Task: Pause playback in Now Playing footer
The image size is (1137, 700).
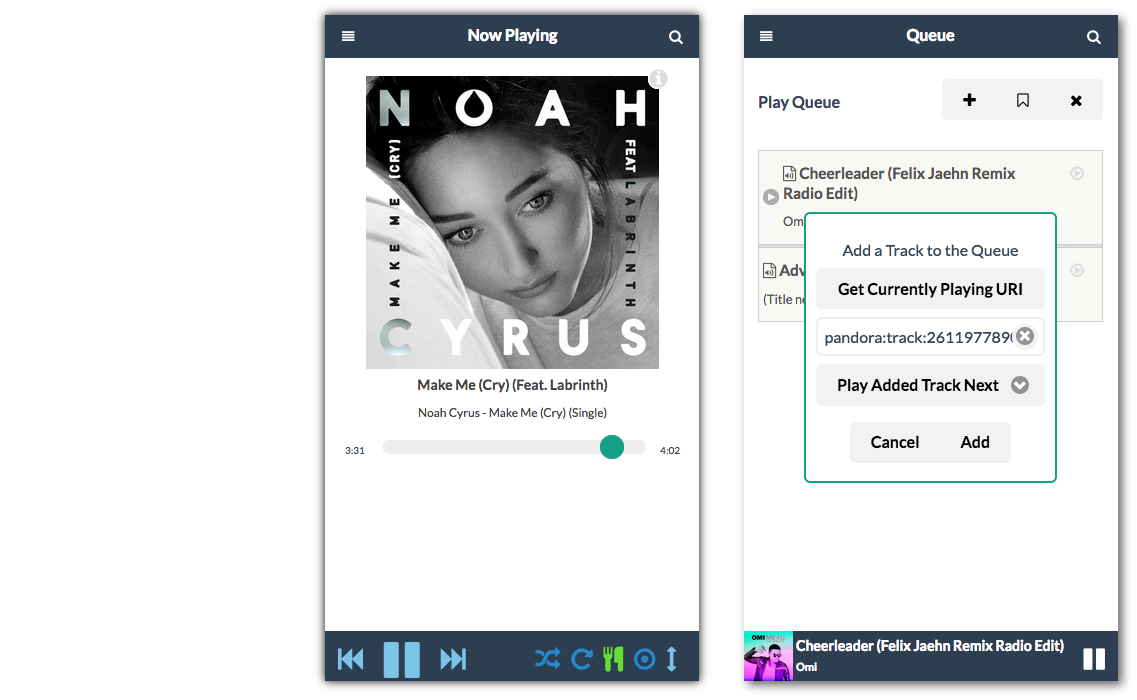Action: click(401, 659)
